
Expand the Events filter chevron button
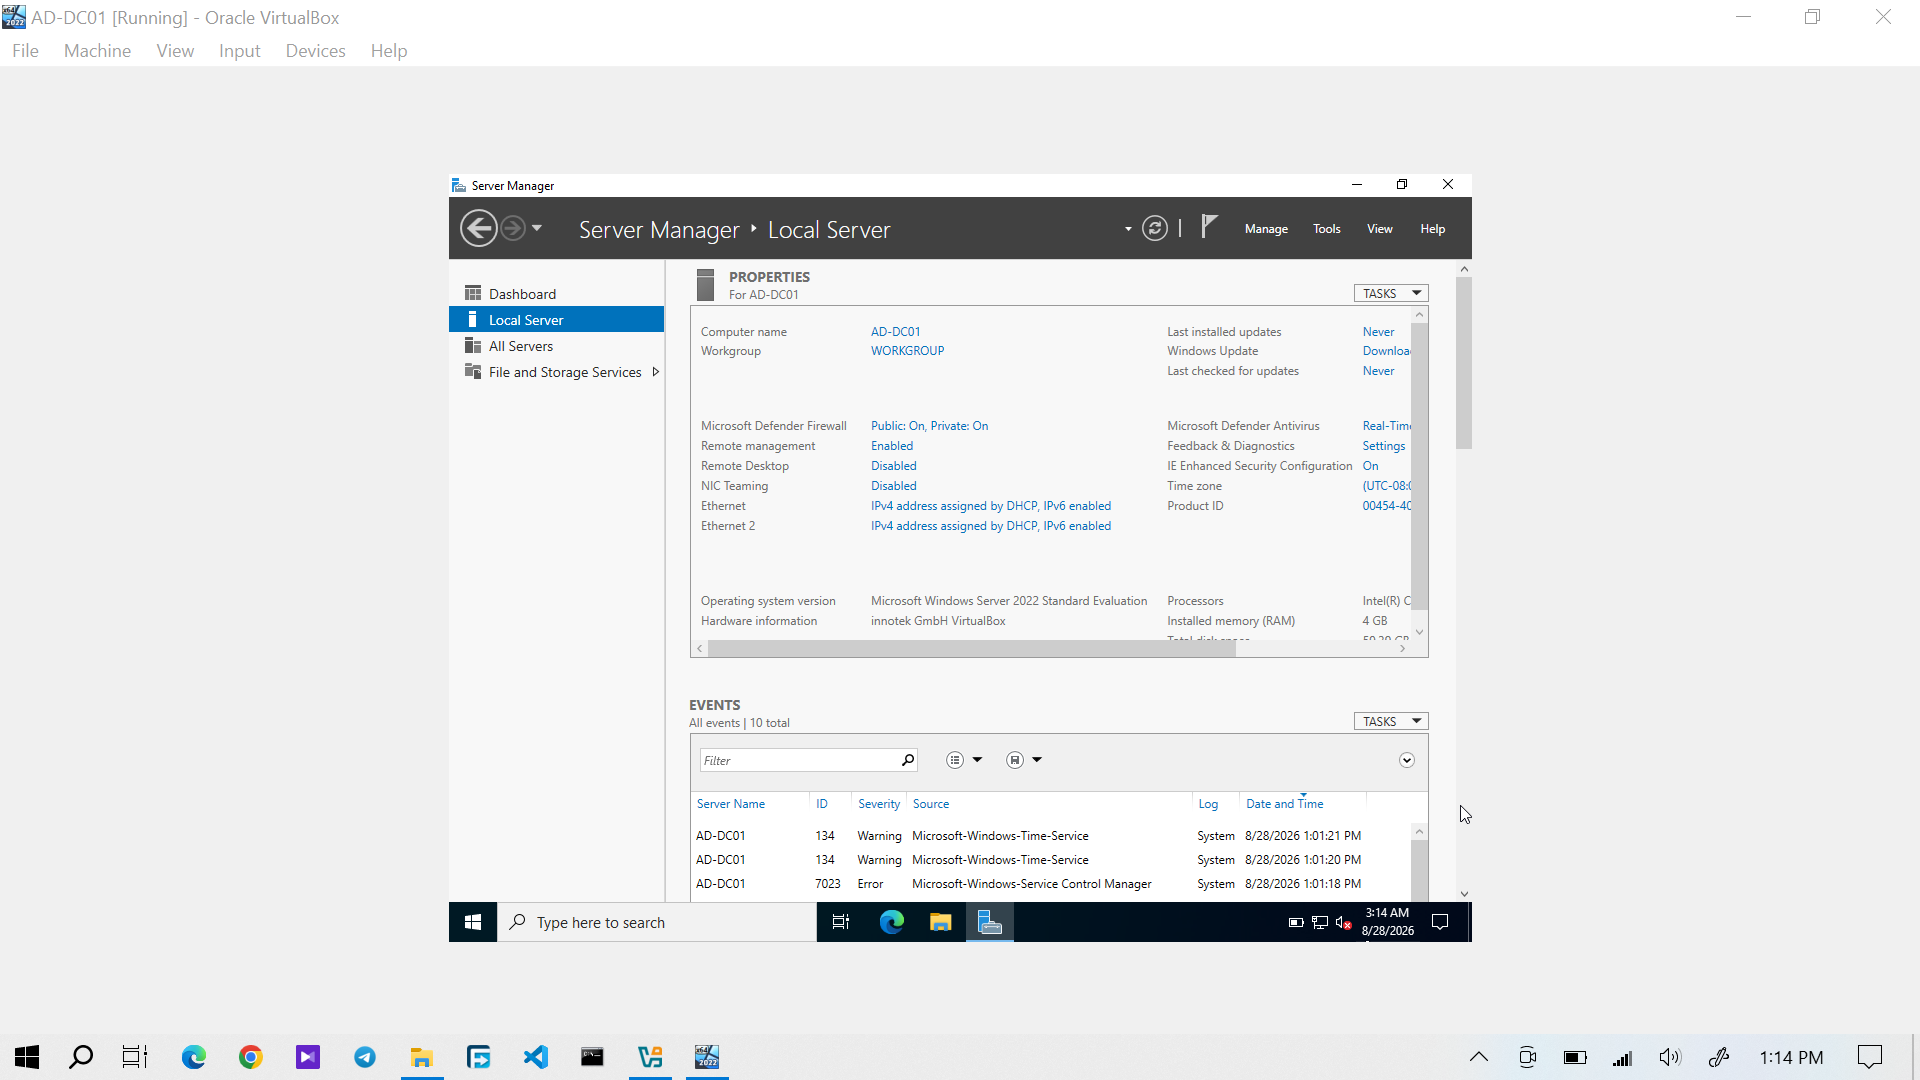click(x=1407, y=760)
